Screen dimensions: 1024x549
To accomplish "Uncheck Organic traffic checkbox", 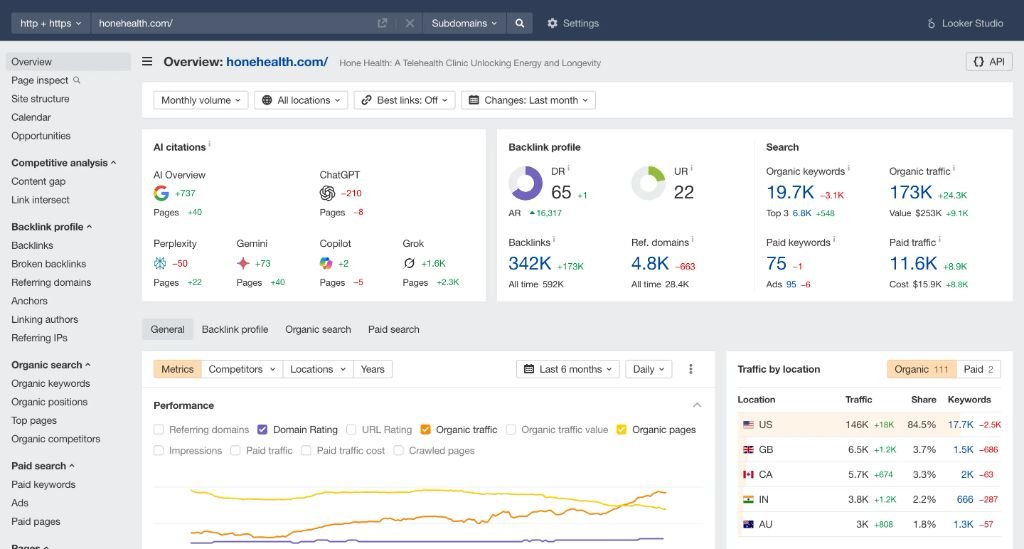I will coord(426,430).
